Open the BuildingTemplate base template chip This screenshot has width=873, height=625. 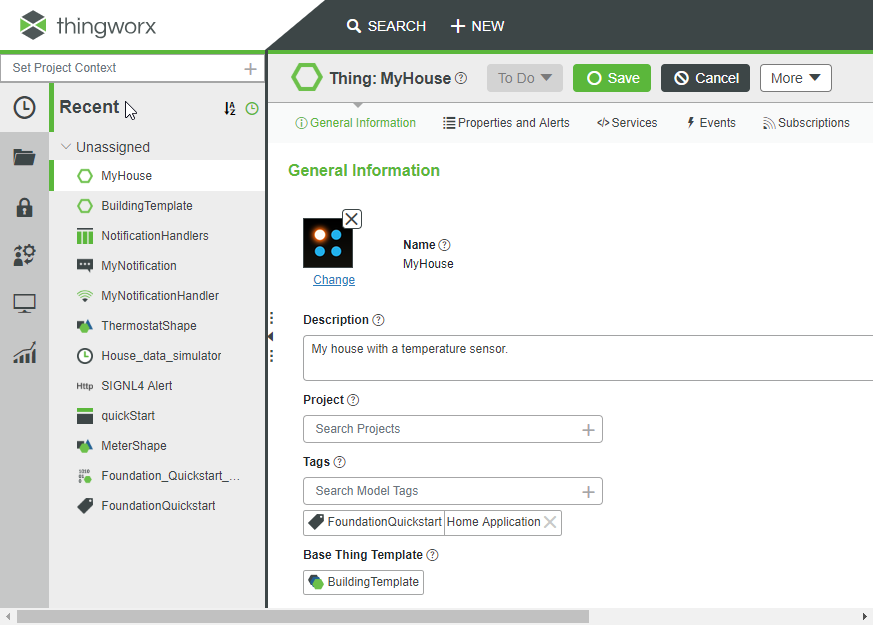(364, 582)
